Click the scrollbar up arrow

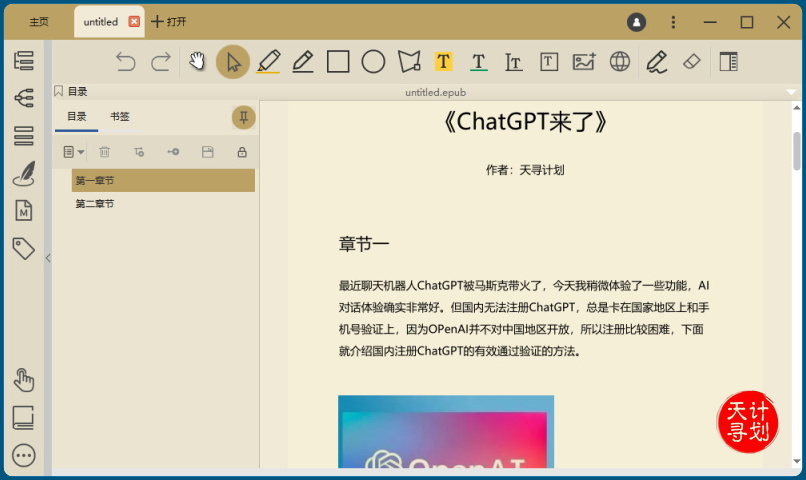[797, 108]
